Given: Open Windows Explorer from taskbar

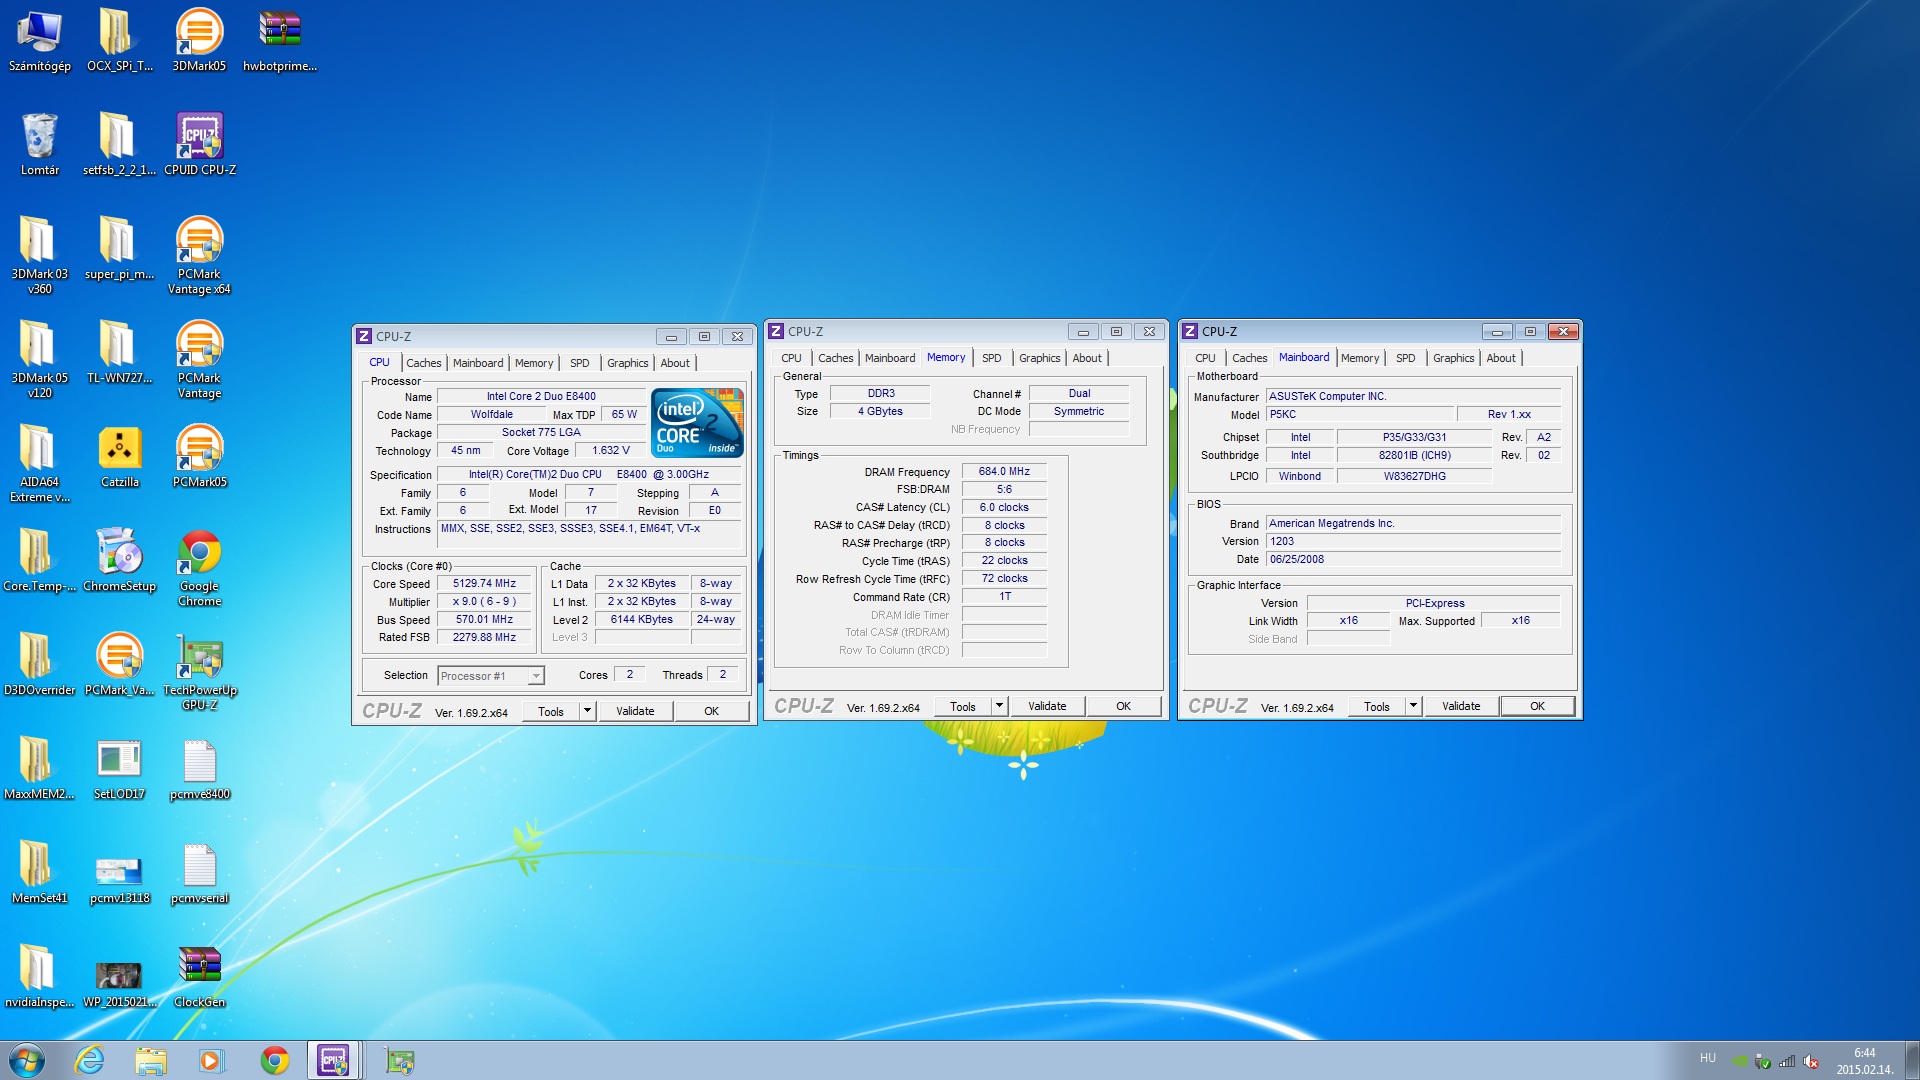Looking at the screenshot, I should pyautogui.click(x=151, y=1060).
